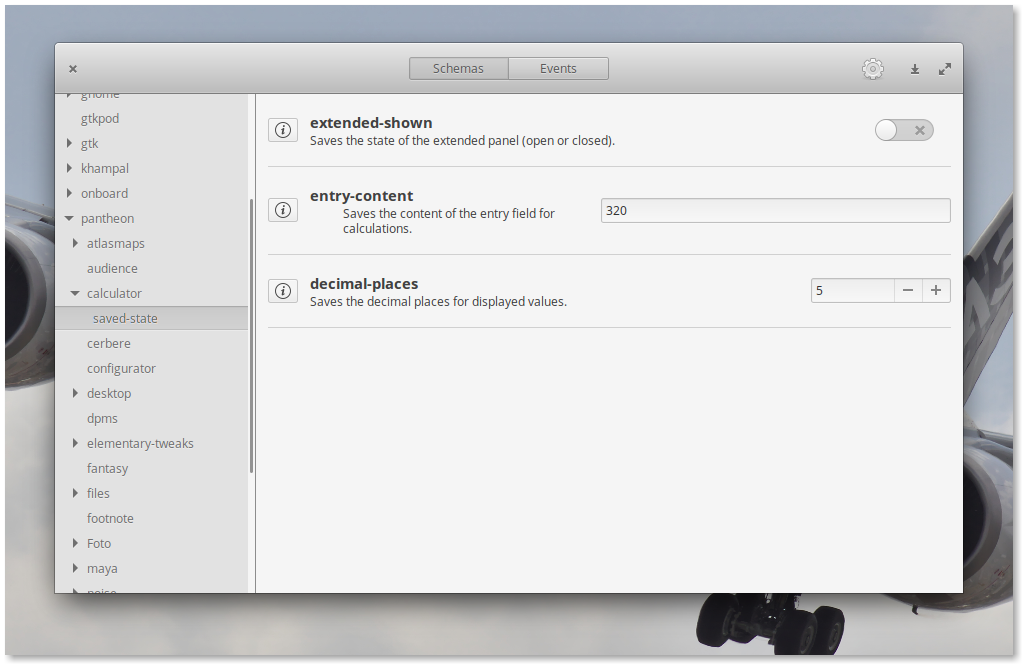Click the info icon for extended-shown
The image size is (1022, 664).
283,130
